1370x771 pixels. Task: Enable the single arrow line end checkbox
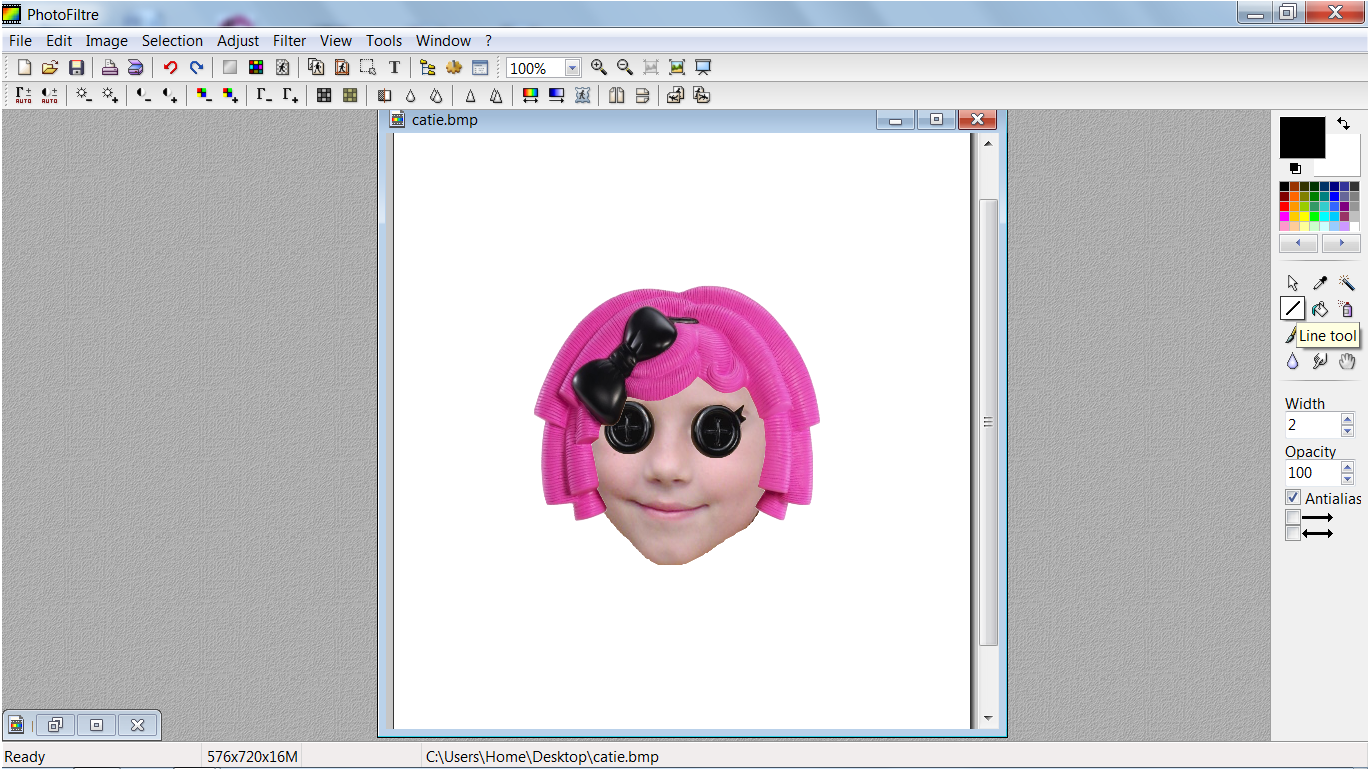[1293, 517]
